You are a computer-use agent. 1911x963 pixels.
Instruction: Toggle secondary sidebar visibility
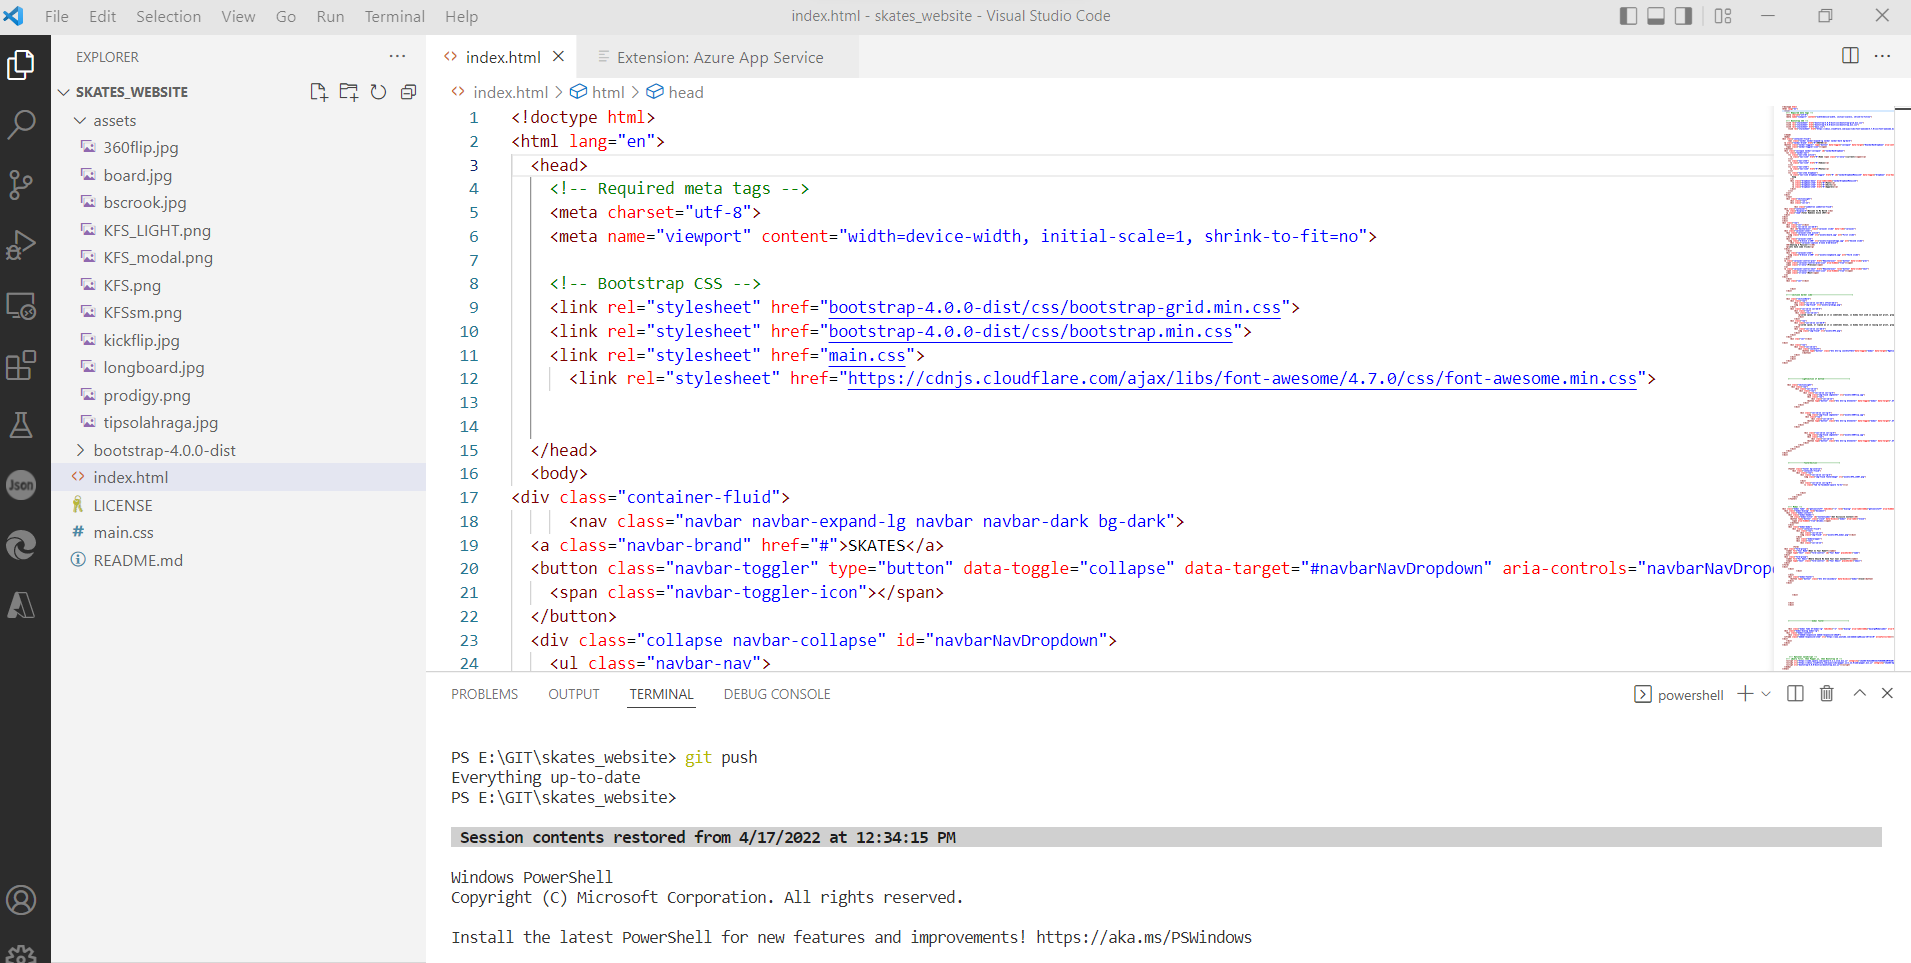[1684, 16]
